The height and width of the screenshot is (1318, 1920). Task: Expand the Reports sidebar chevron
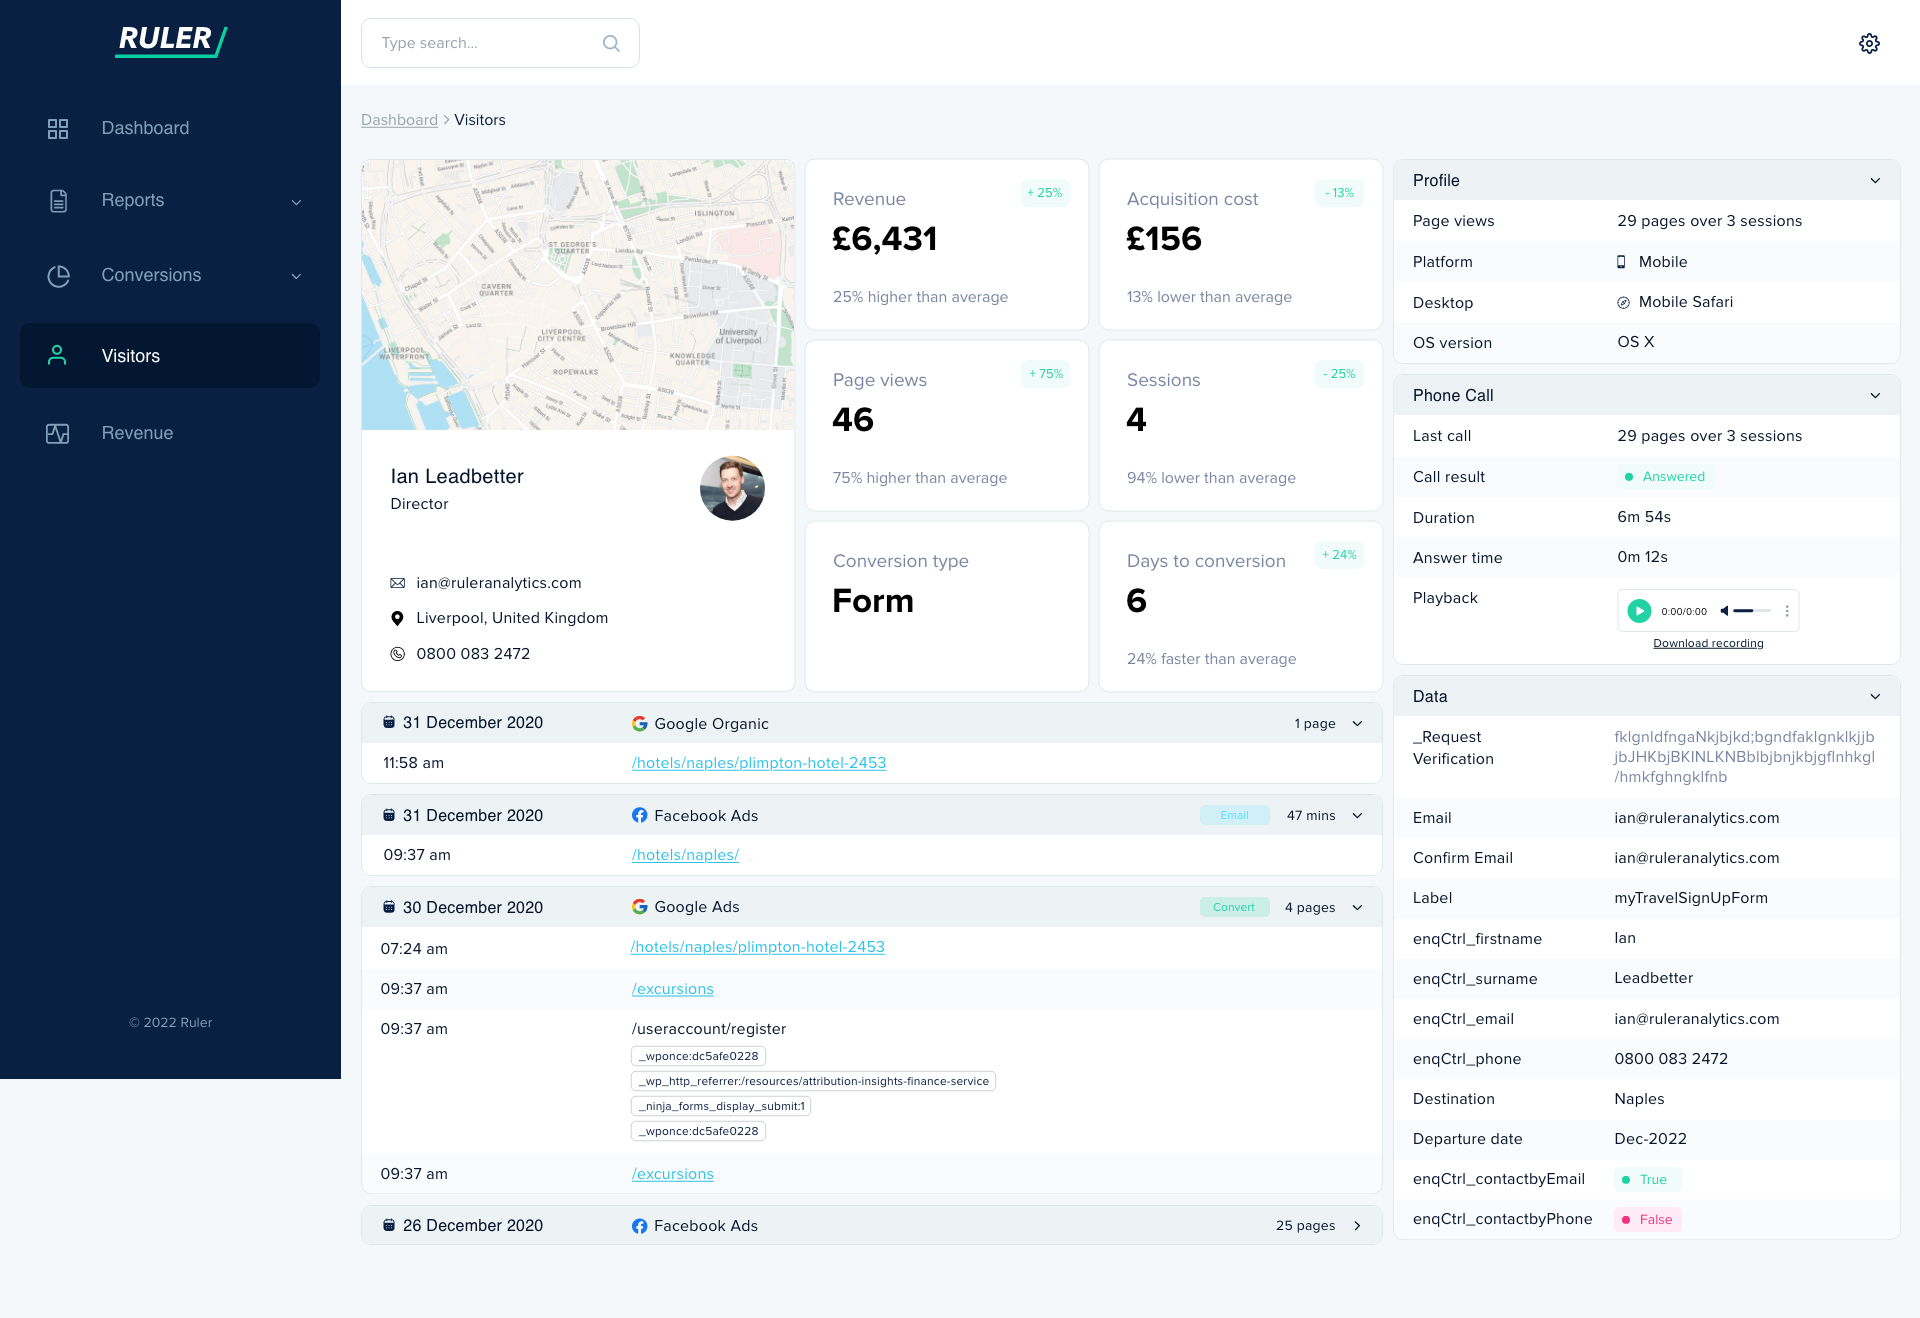(x=296, y=201)
